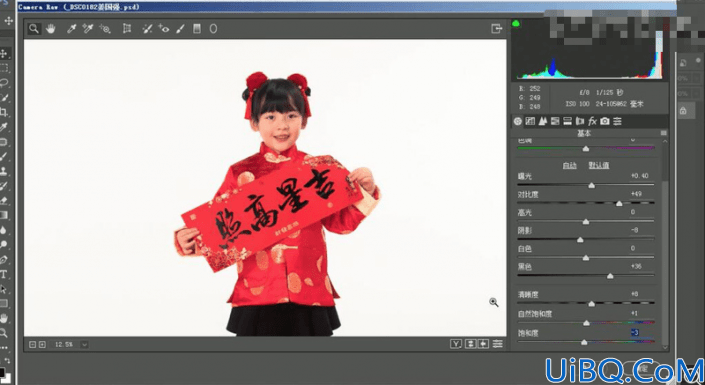Select the Lasso tool in Photoshop toolbar

[x=4, y=83]
